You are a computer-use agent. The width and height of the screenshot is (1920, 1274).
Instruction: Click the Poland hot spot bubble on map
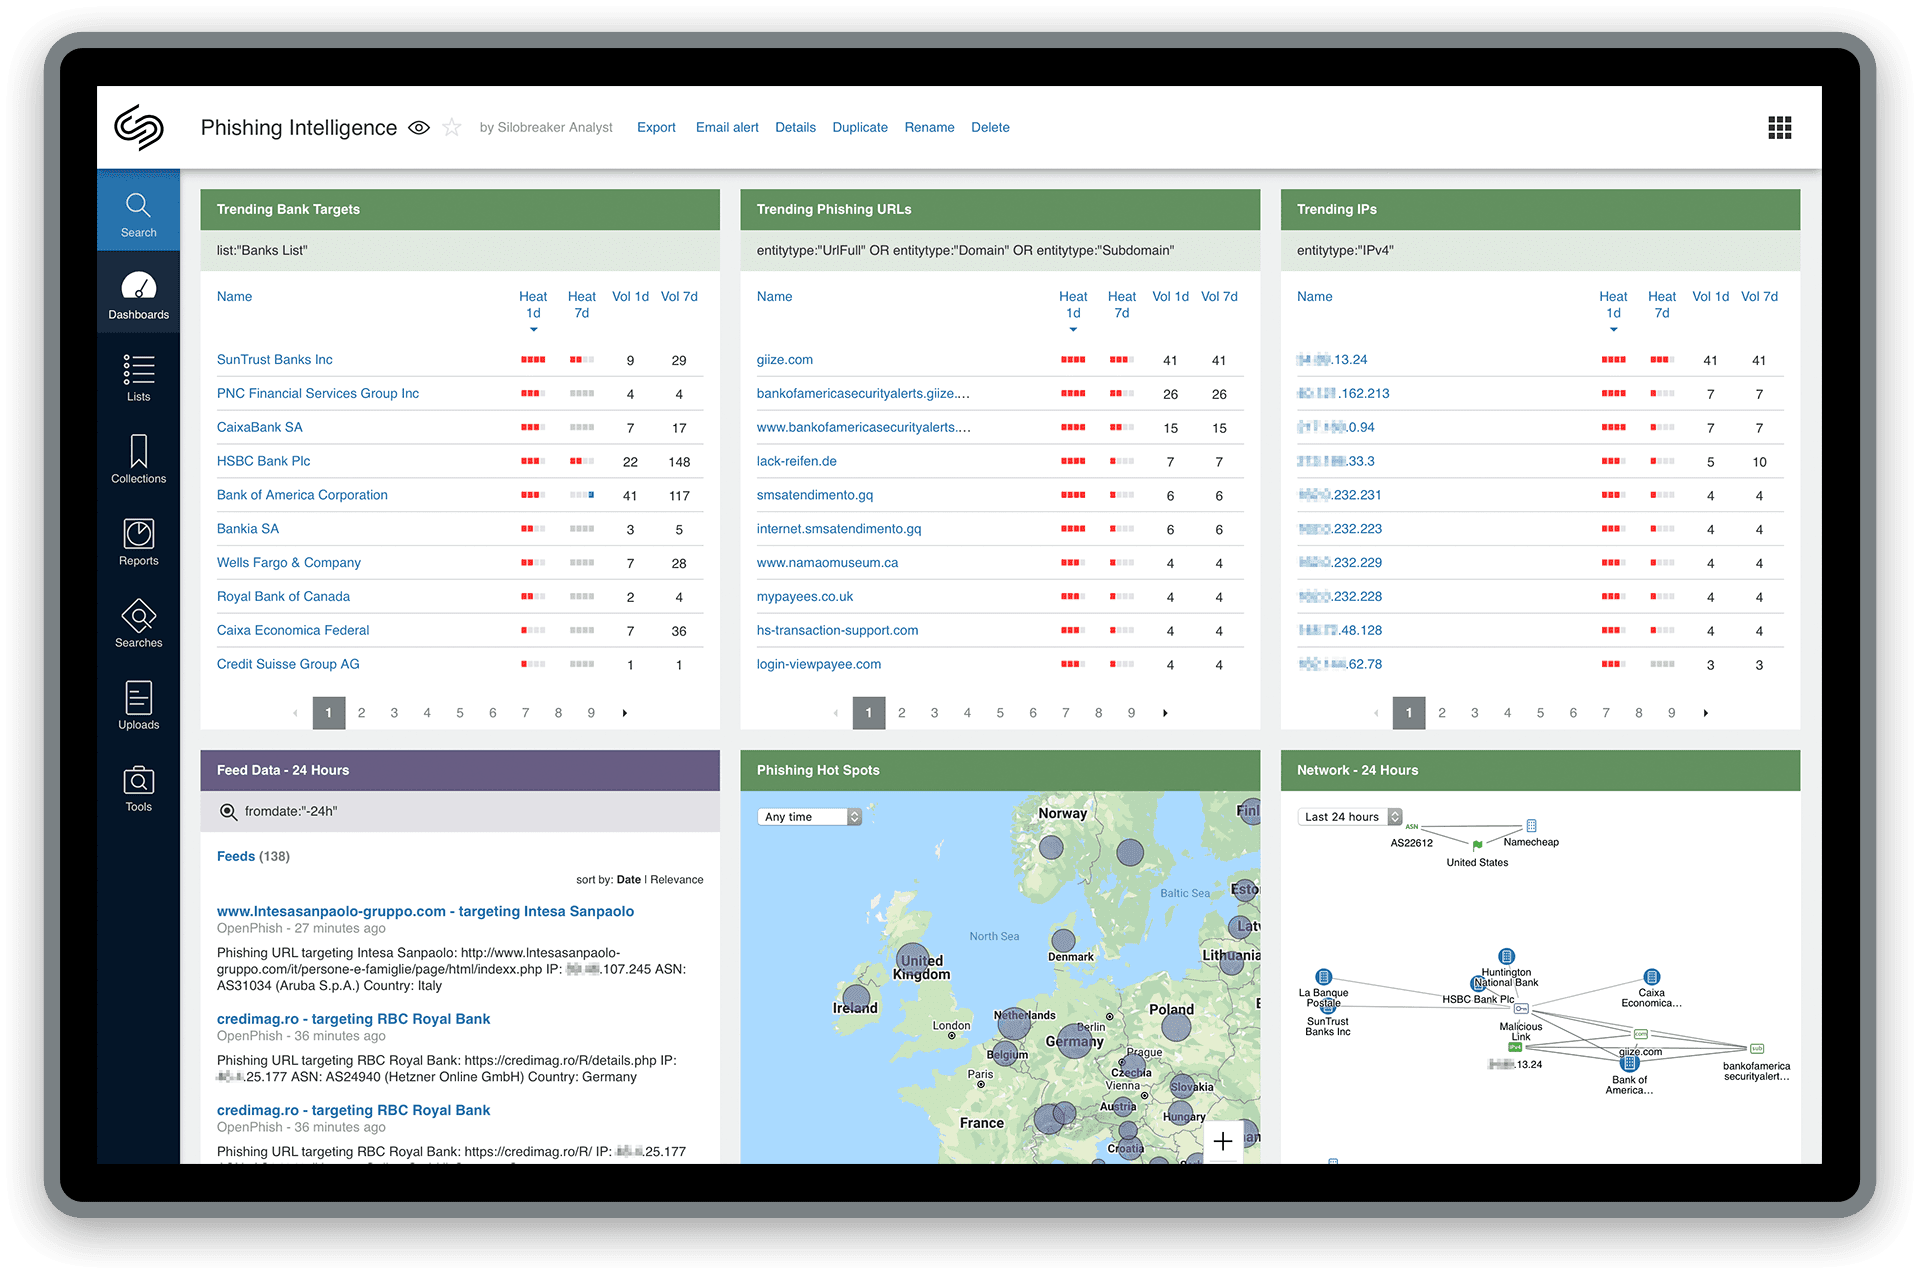pyautogui.click(x=1176, y=1027)
